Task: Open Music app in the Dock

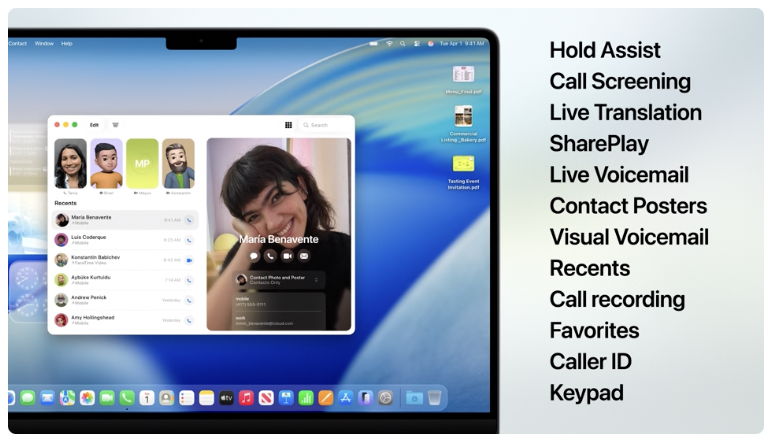Action: (x=246, y=397)
